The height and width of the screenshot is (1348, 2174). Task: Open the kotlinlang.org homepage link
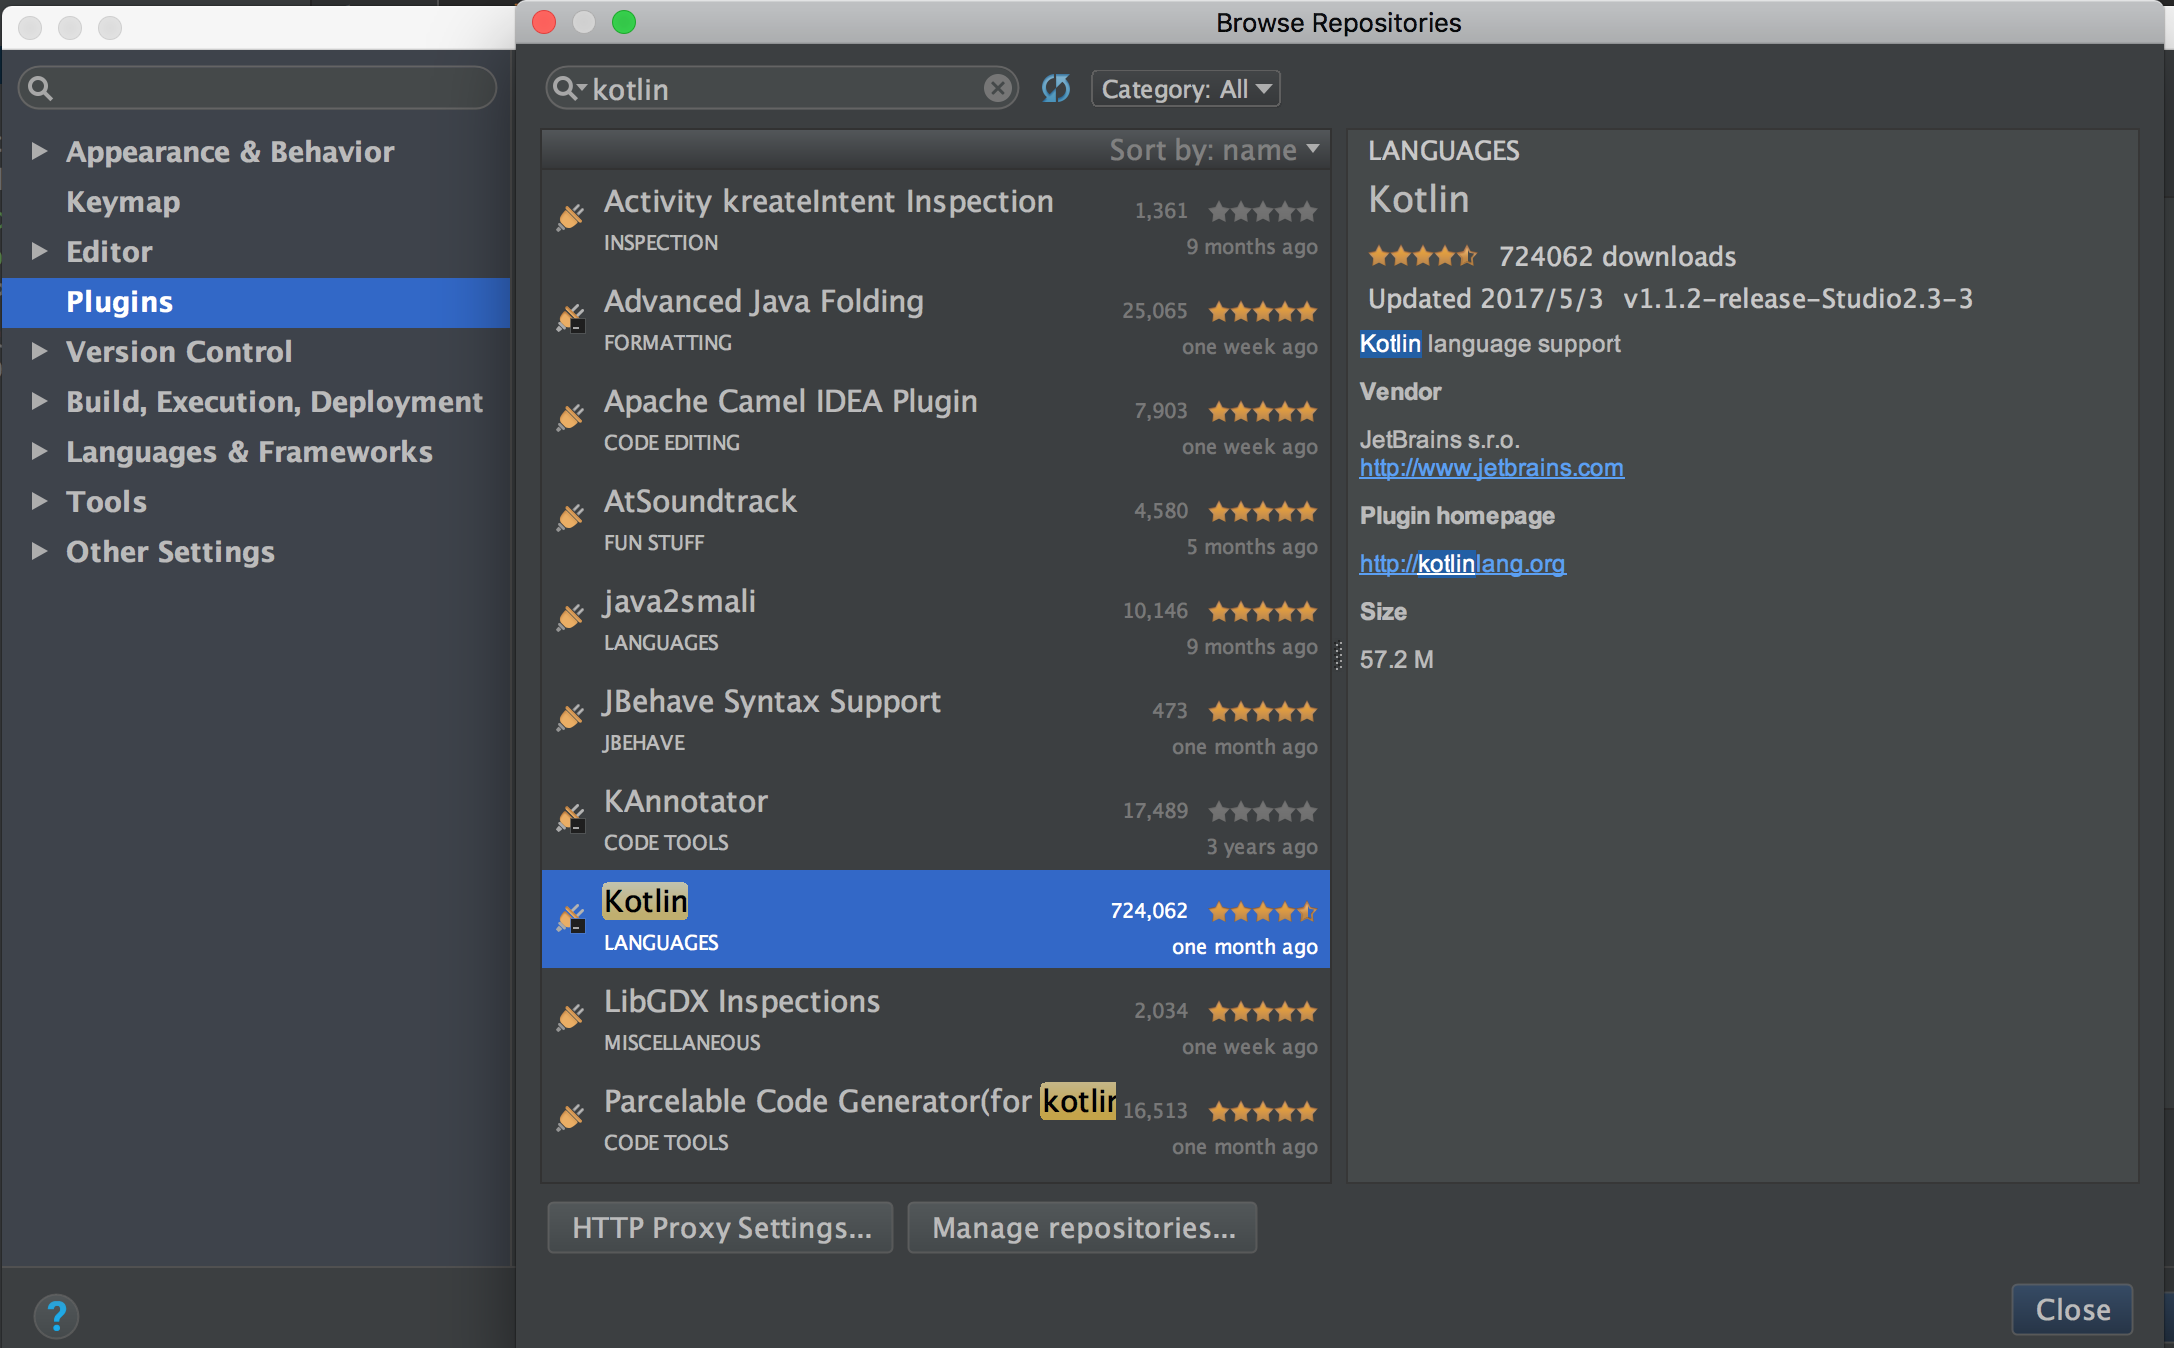click(x=1462, y=564)
